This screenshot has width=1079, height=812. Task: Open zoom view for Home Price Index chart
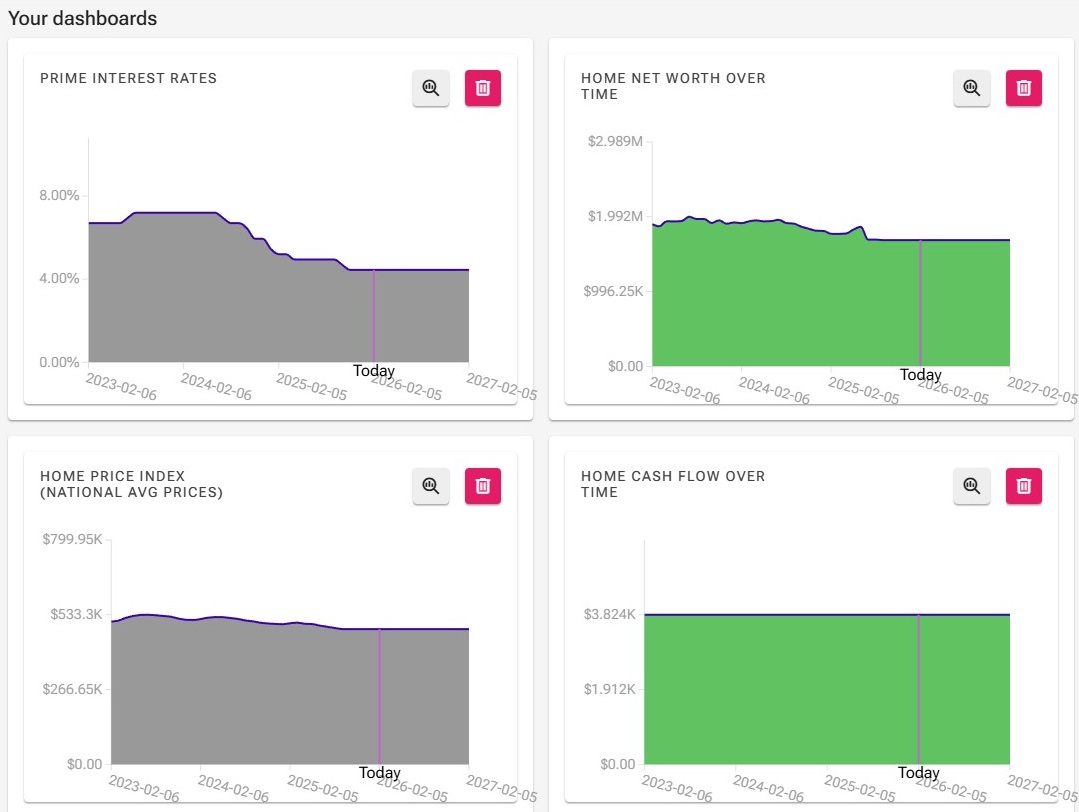coord(430,486)
